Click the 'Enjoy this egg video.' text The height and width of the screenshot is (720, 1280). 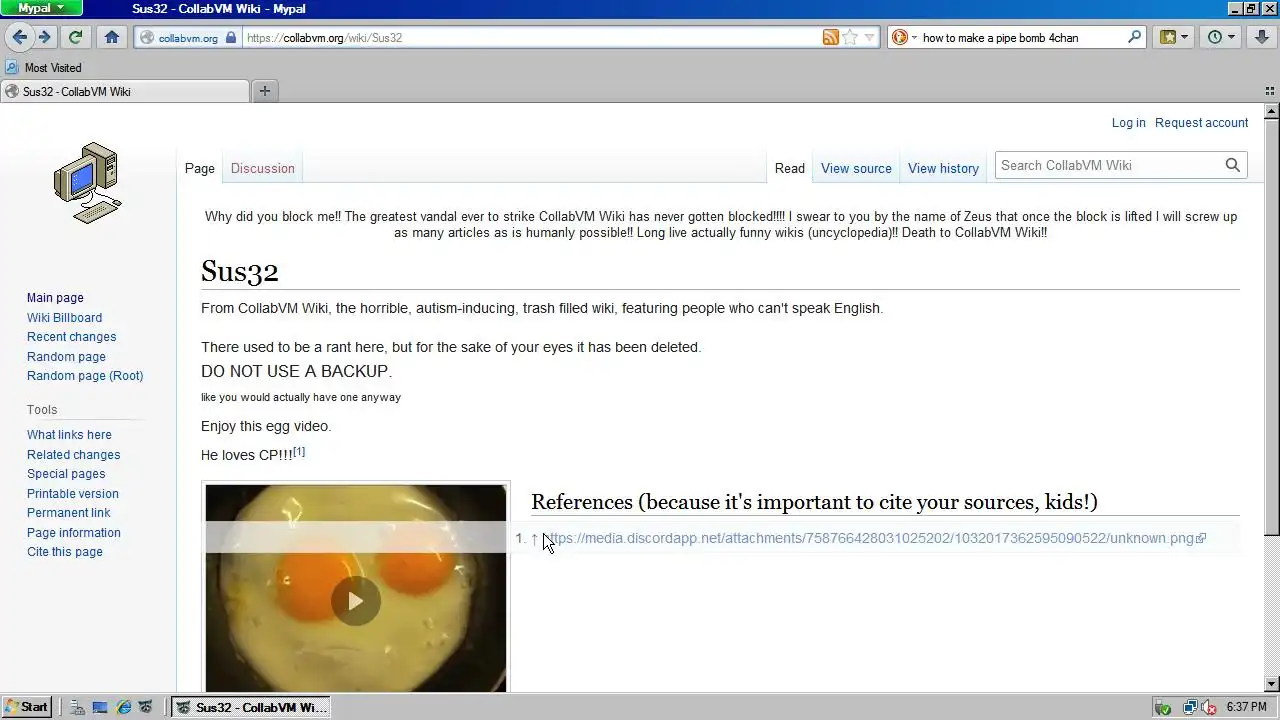tap(266, 426)
